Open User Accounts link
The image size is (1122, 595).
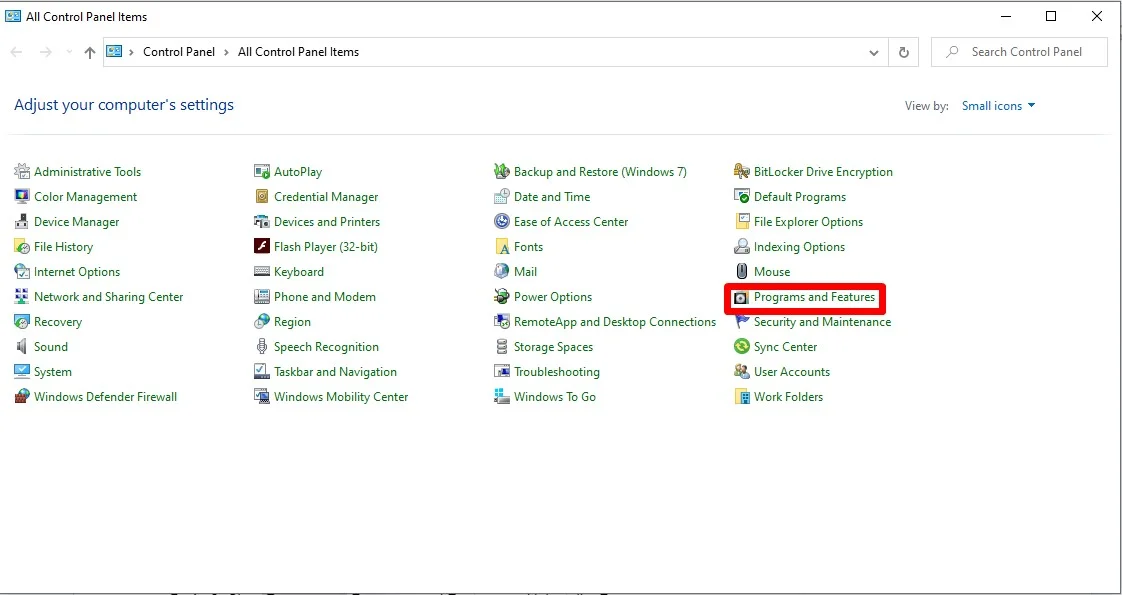coord(791,372)
